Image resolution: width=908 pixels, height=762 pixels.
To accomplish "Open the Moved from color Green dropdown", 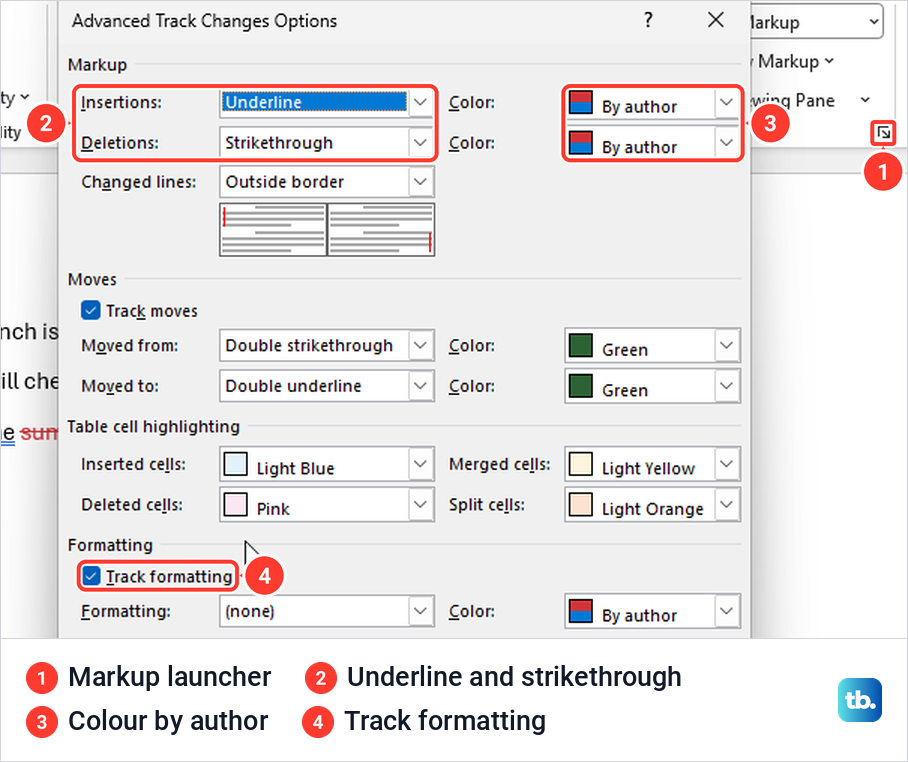I will pyautogui.click(x=727, y=345).
